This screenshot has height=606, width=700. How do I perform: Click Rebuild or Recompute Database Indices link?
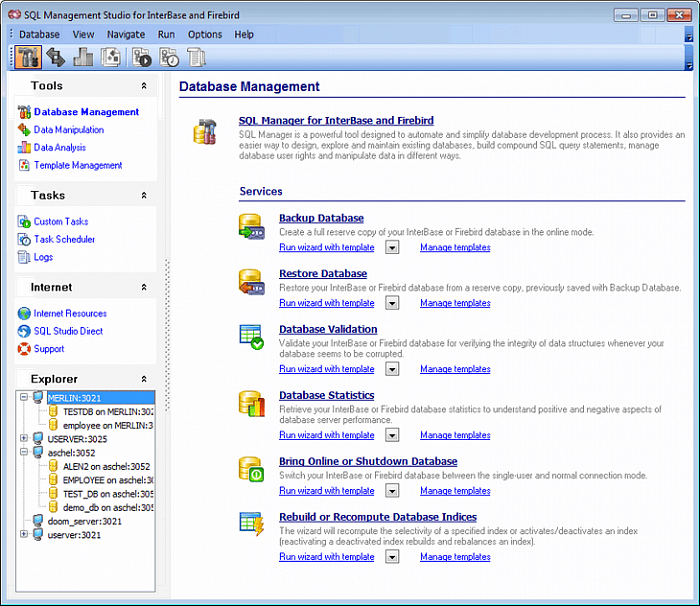click(378, 517)
